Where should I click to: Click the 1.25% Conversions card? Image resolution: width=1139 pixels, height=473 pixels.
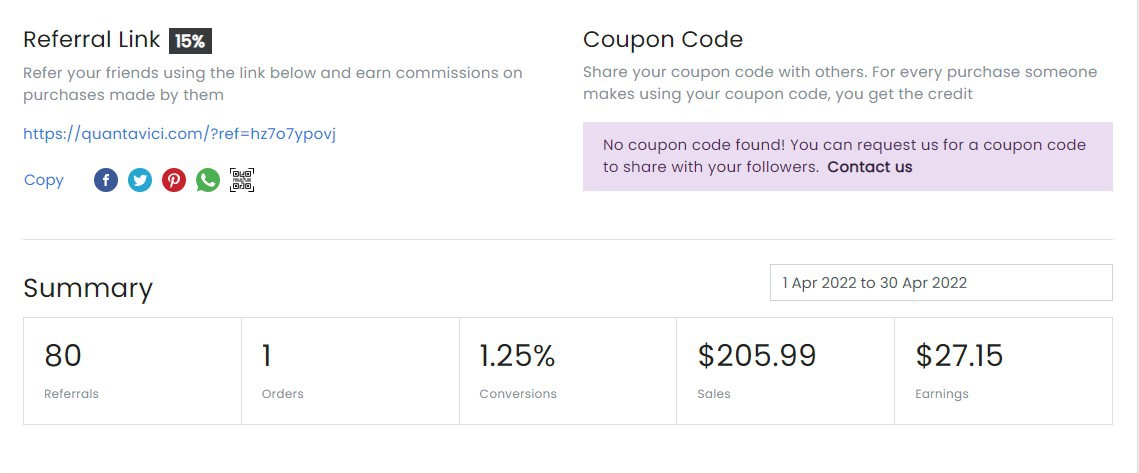point(568,371)
